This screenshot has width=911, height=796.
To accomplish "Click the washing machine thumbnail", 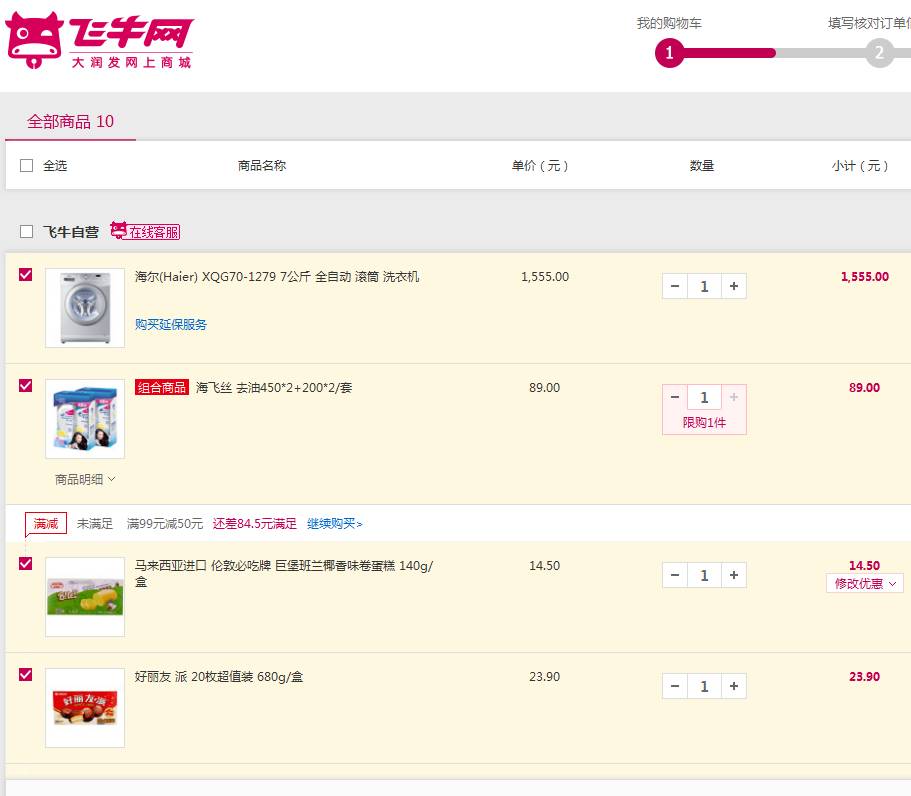I will [x=85, y=308].
